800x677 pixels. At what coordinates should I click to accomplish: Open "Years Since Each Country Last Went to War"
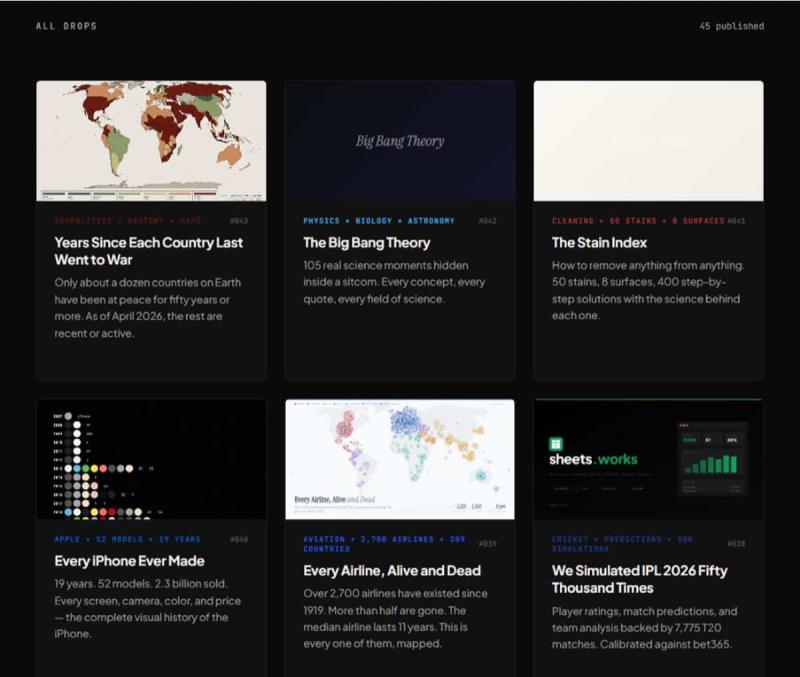tap(148, 251)
